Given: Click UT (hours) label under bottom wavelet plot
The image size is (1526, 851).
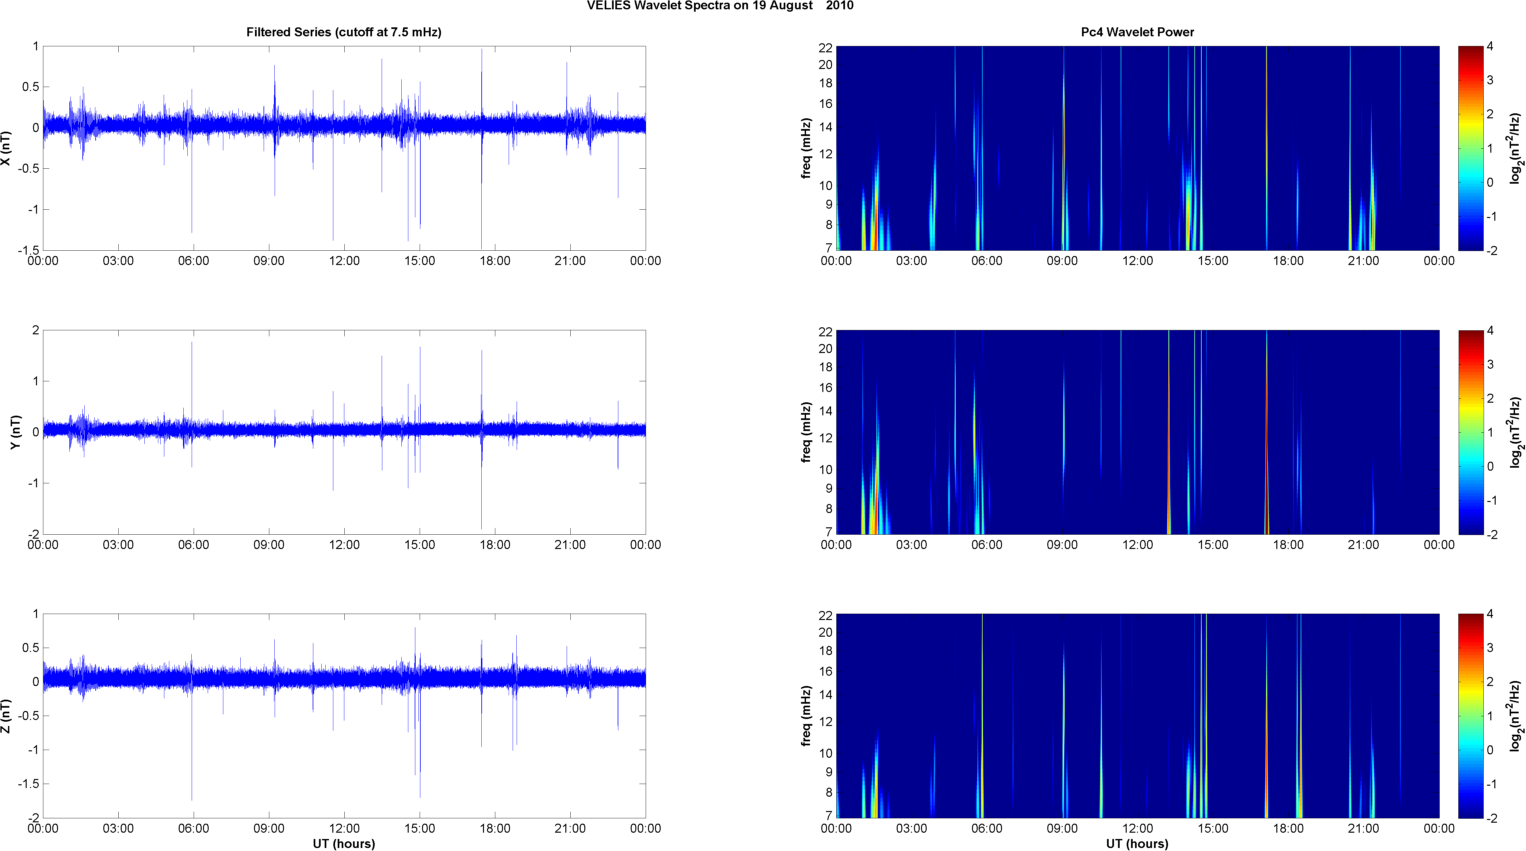Looking at the screenshot, I should (1137, 844).
